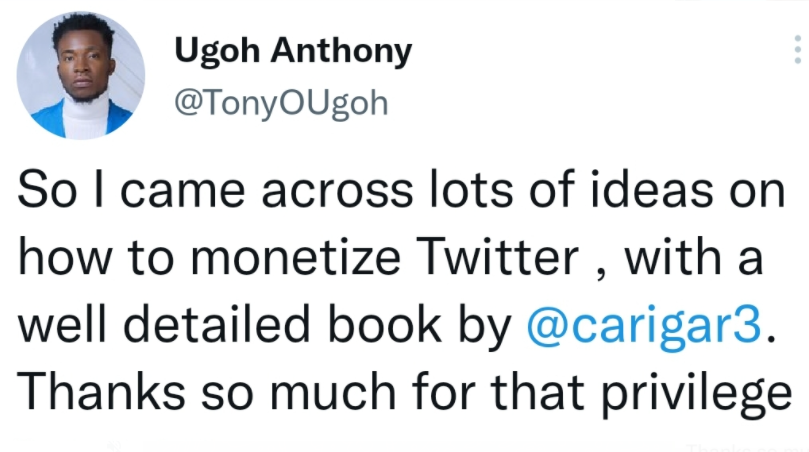Viewport: 809px width, 452px height.
Task: Open the tweet's three-dot more options menu
Action: click(x=797, y=48)
